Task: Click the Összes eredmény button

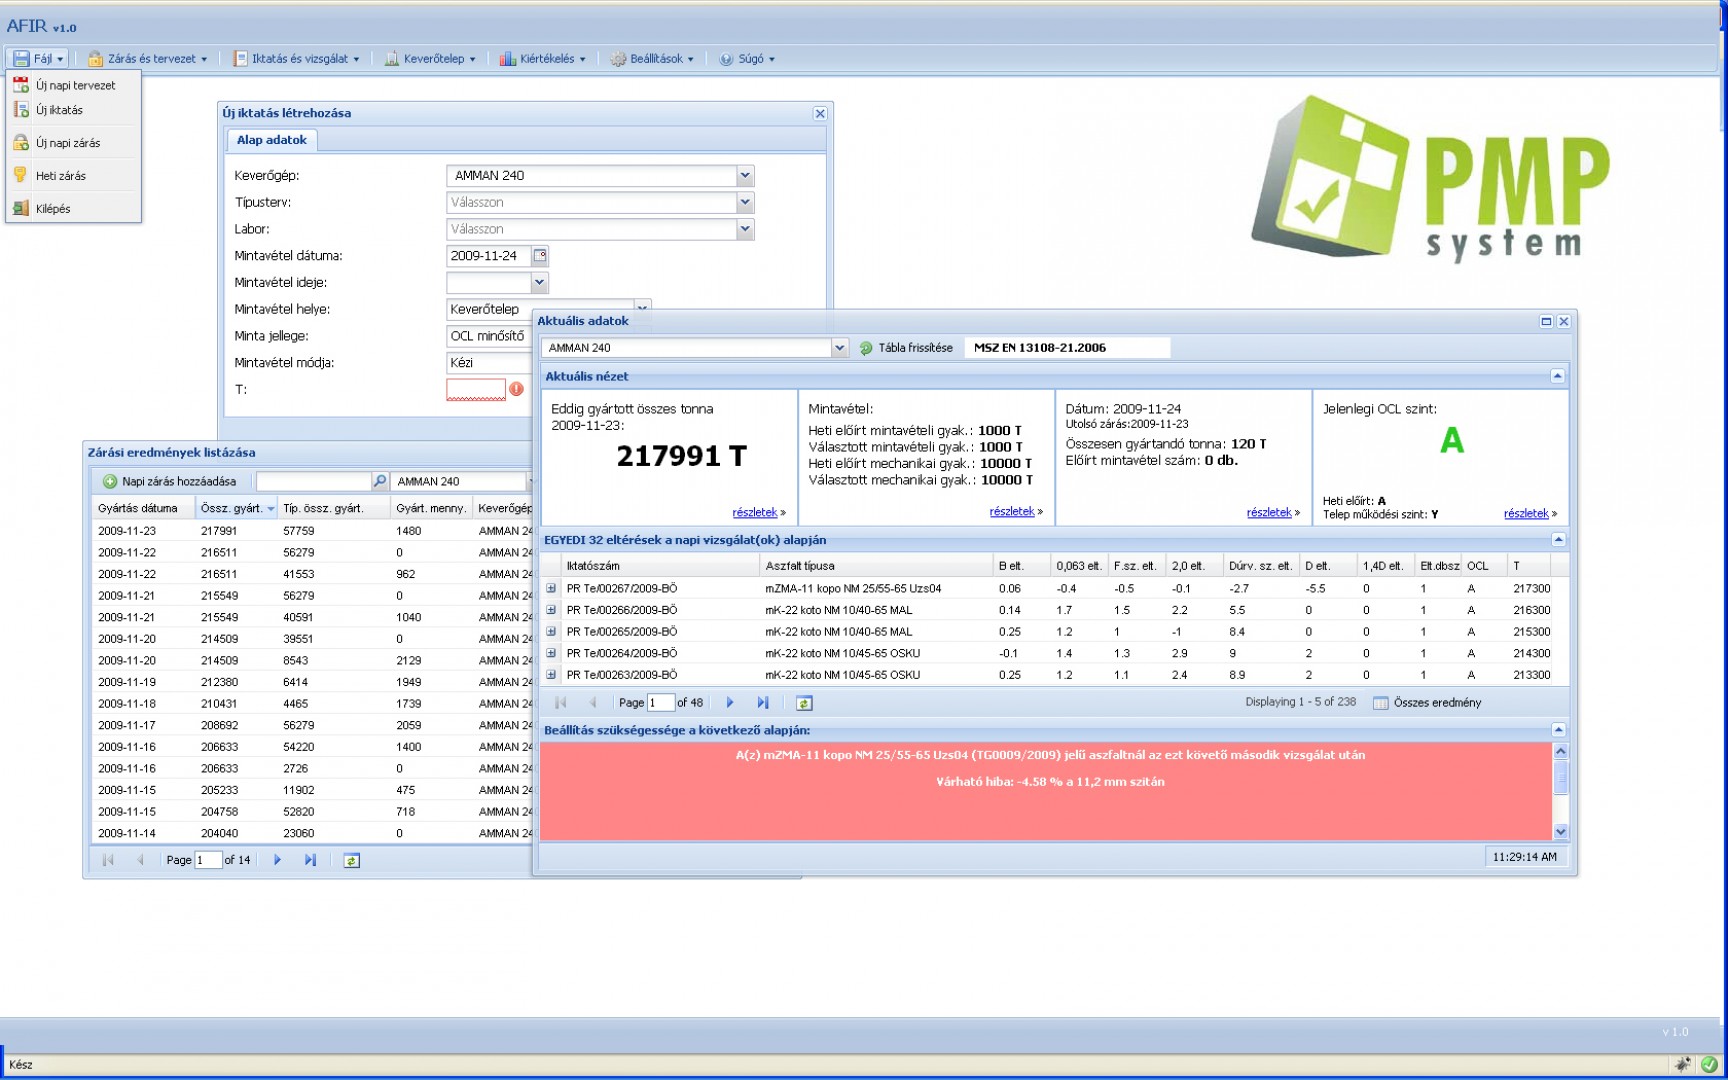Action: pos(1427,703)
